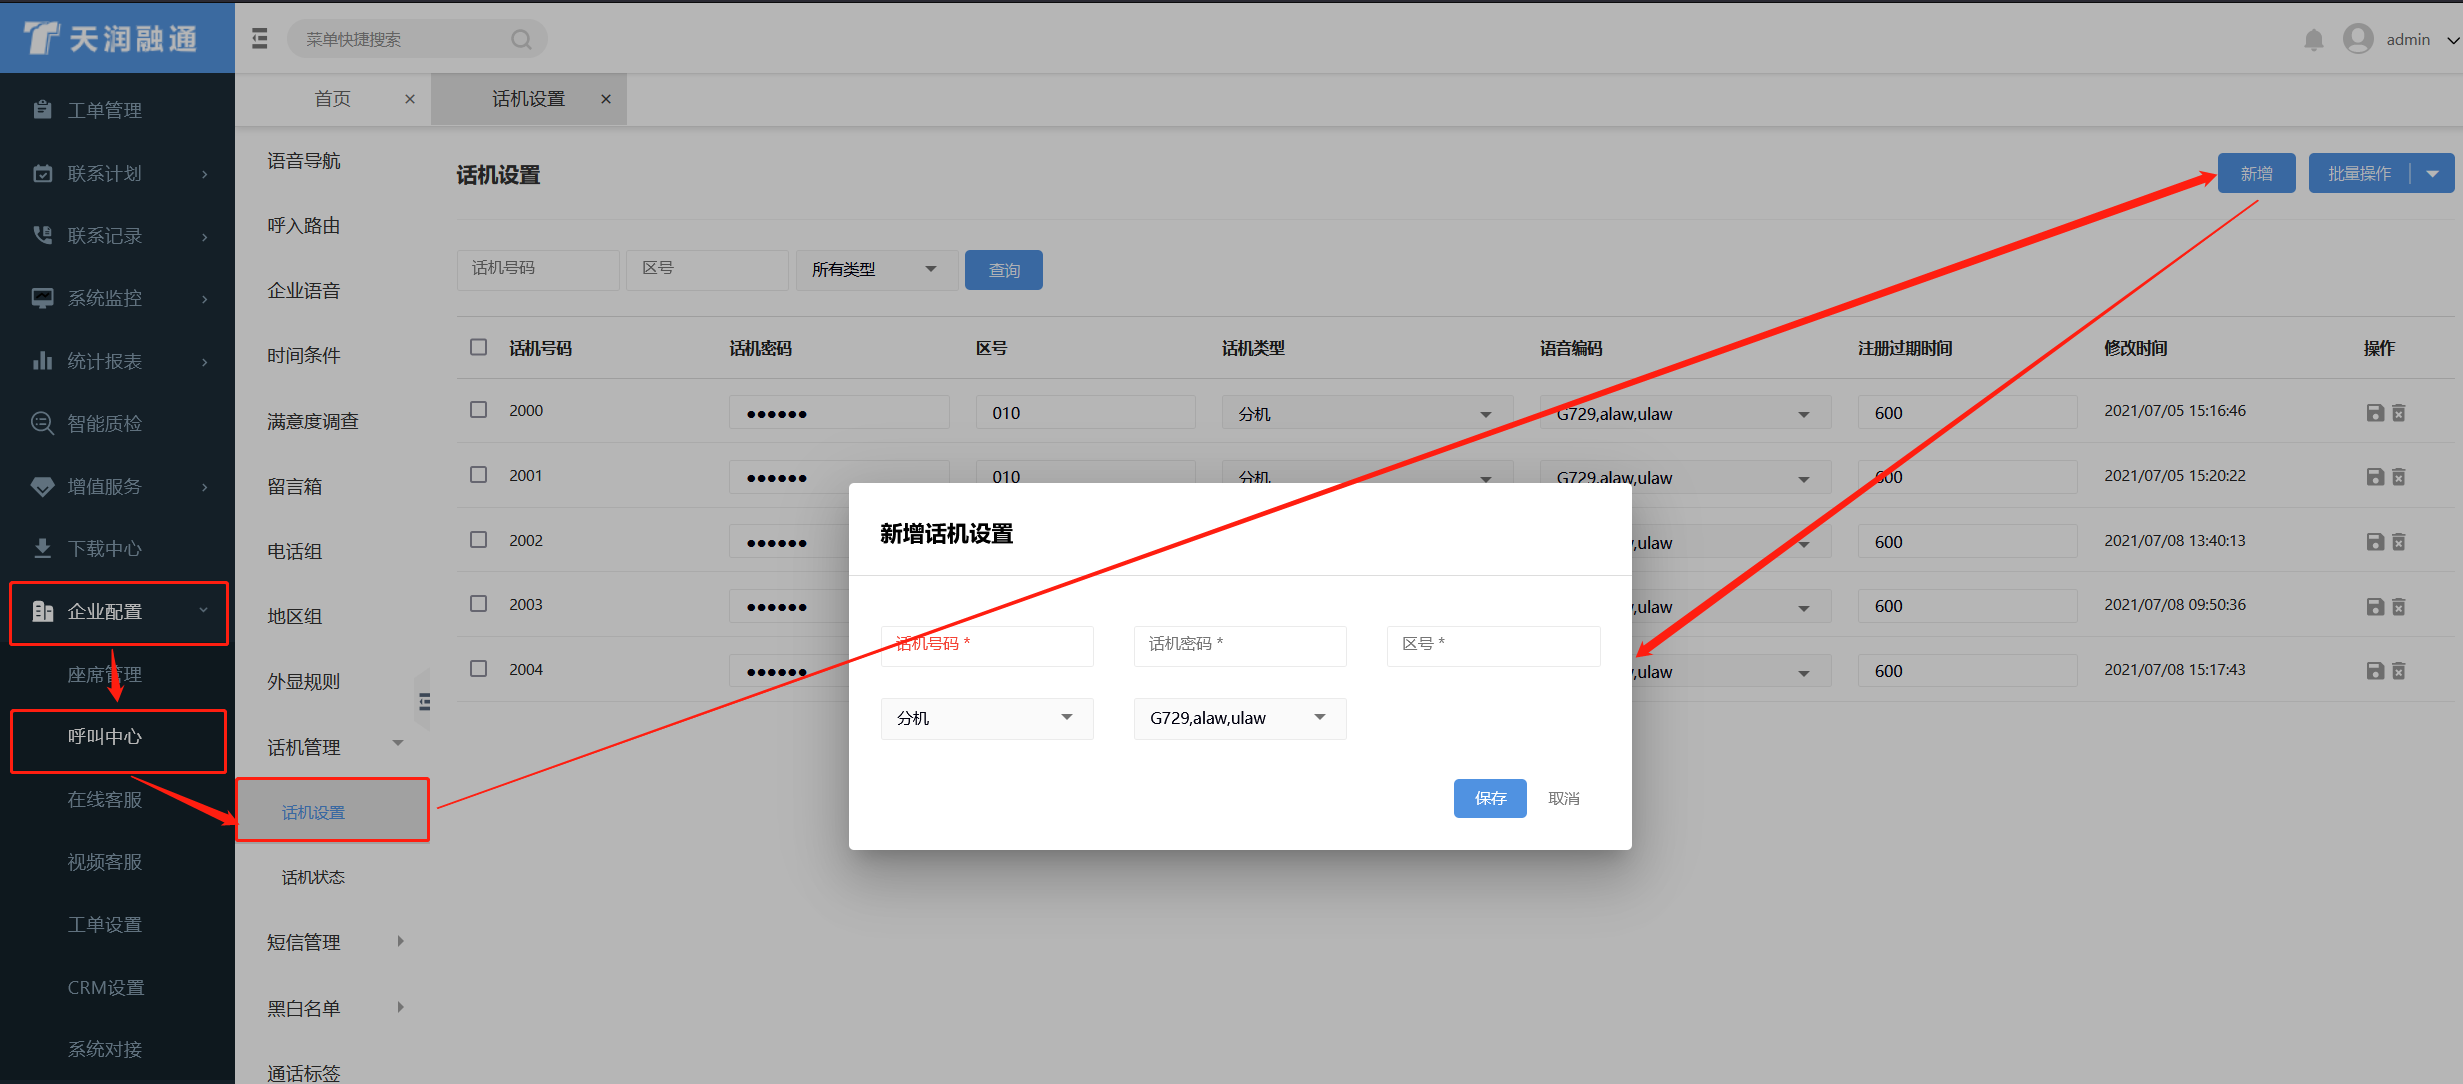Toggle the hamburger menu collapse icon
Viewport: 2463px width, 1084px height.
(260, 39)
